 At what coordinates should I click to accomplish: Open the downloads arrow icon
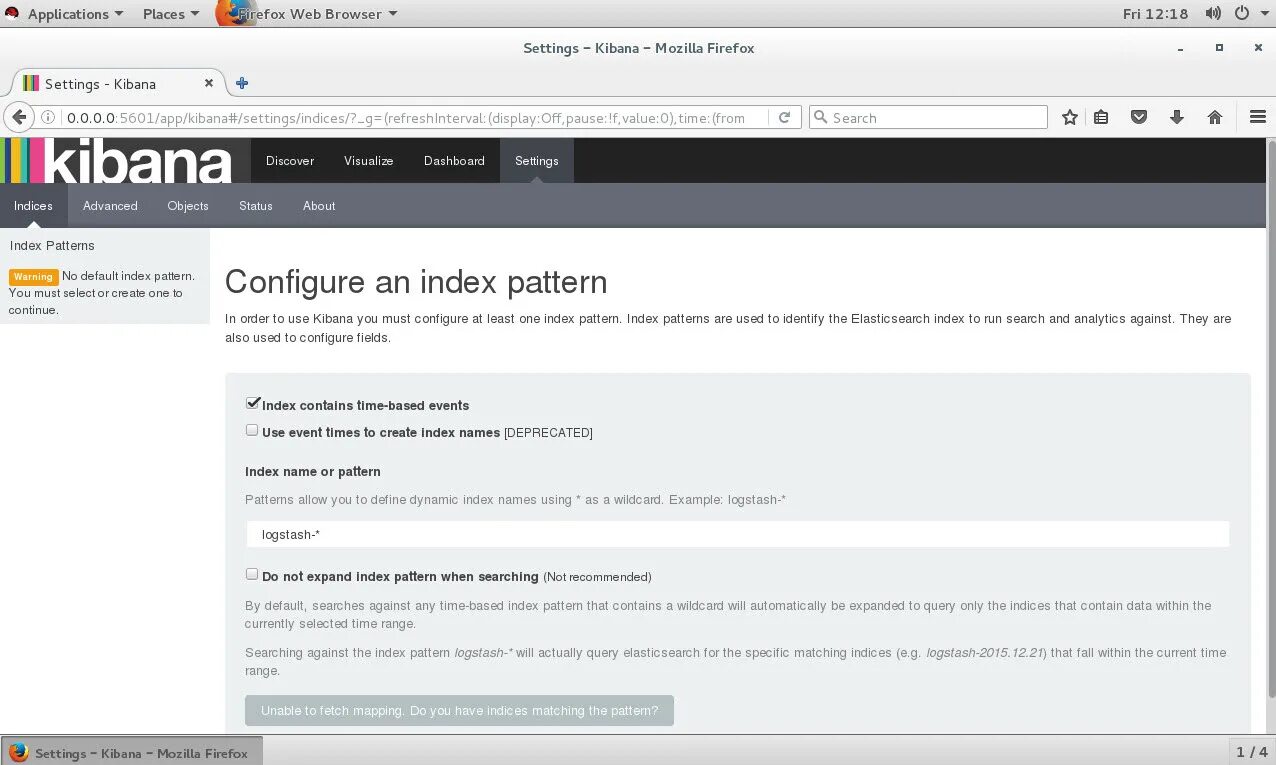click(1177, 117)
